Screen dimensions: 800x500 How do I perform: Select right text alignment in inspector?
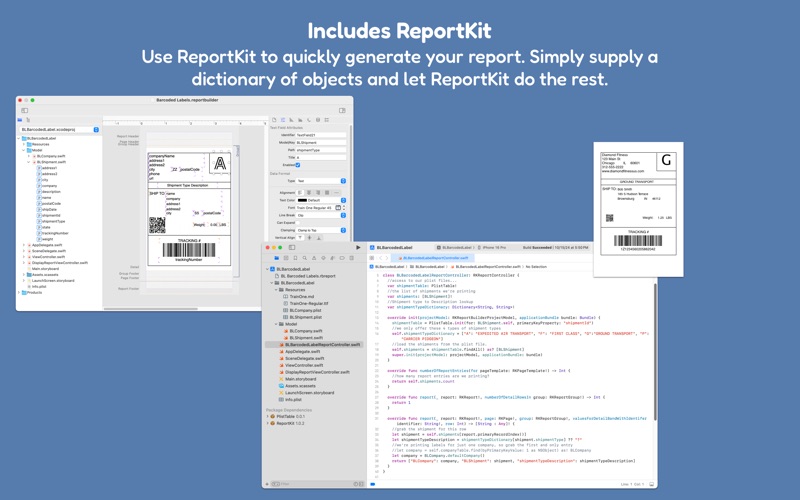point(318,193)
